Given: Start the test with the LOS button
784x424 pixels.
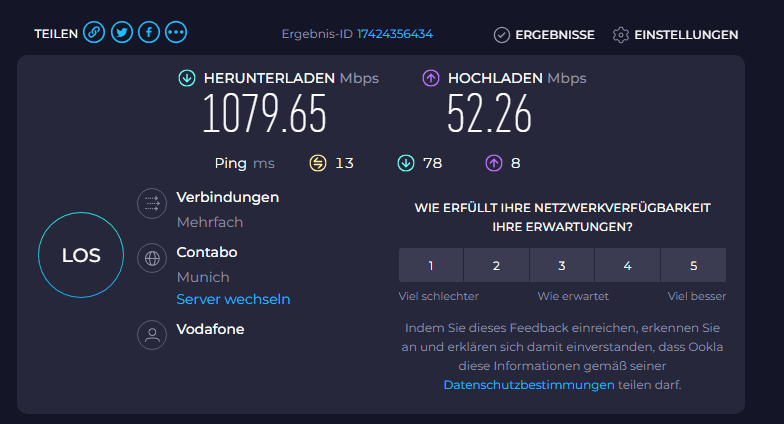Looking at the screenshot, I should tap(81, 255).
